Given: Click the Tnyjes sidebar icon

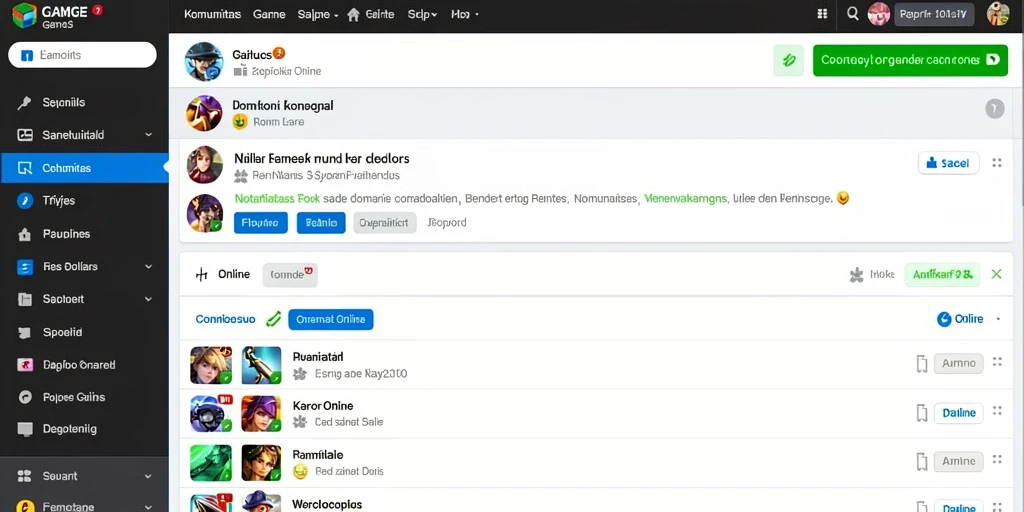Looking at the screenshot, I should (25, 200).
